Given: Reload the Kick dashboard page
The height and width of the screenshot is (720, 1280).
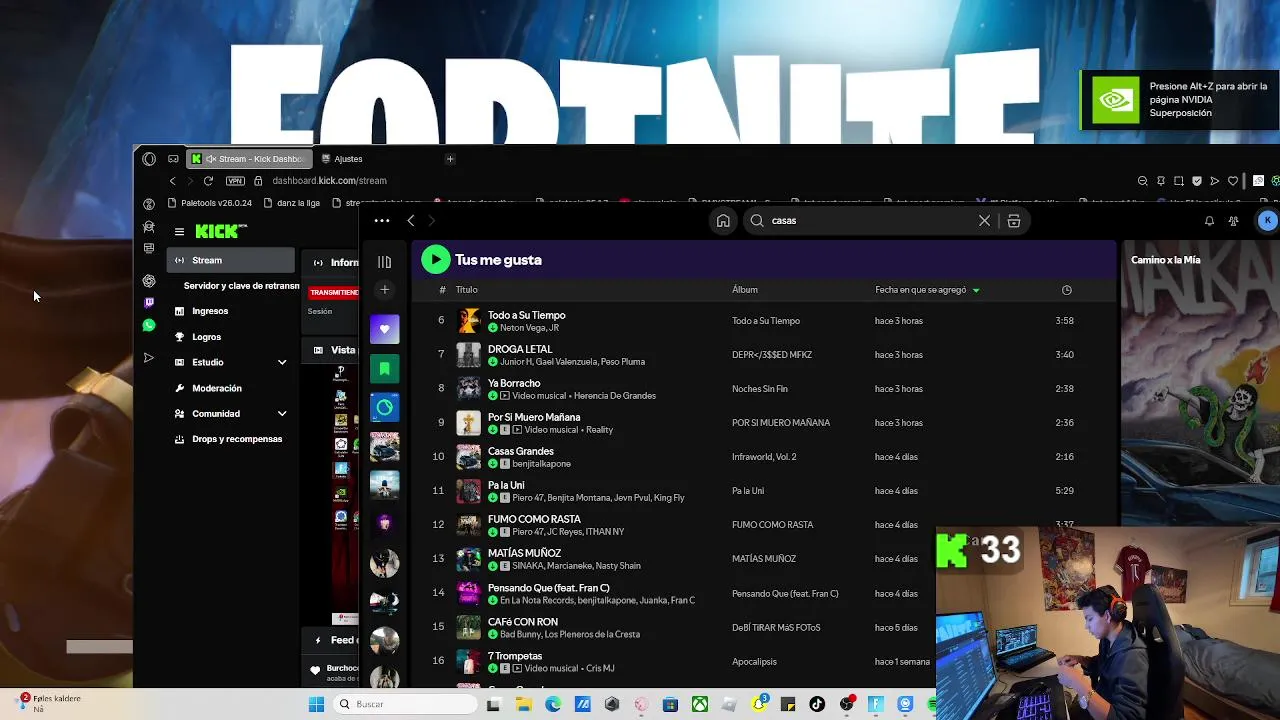Looking at the screenshot, I should pos(208,181).
